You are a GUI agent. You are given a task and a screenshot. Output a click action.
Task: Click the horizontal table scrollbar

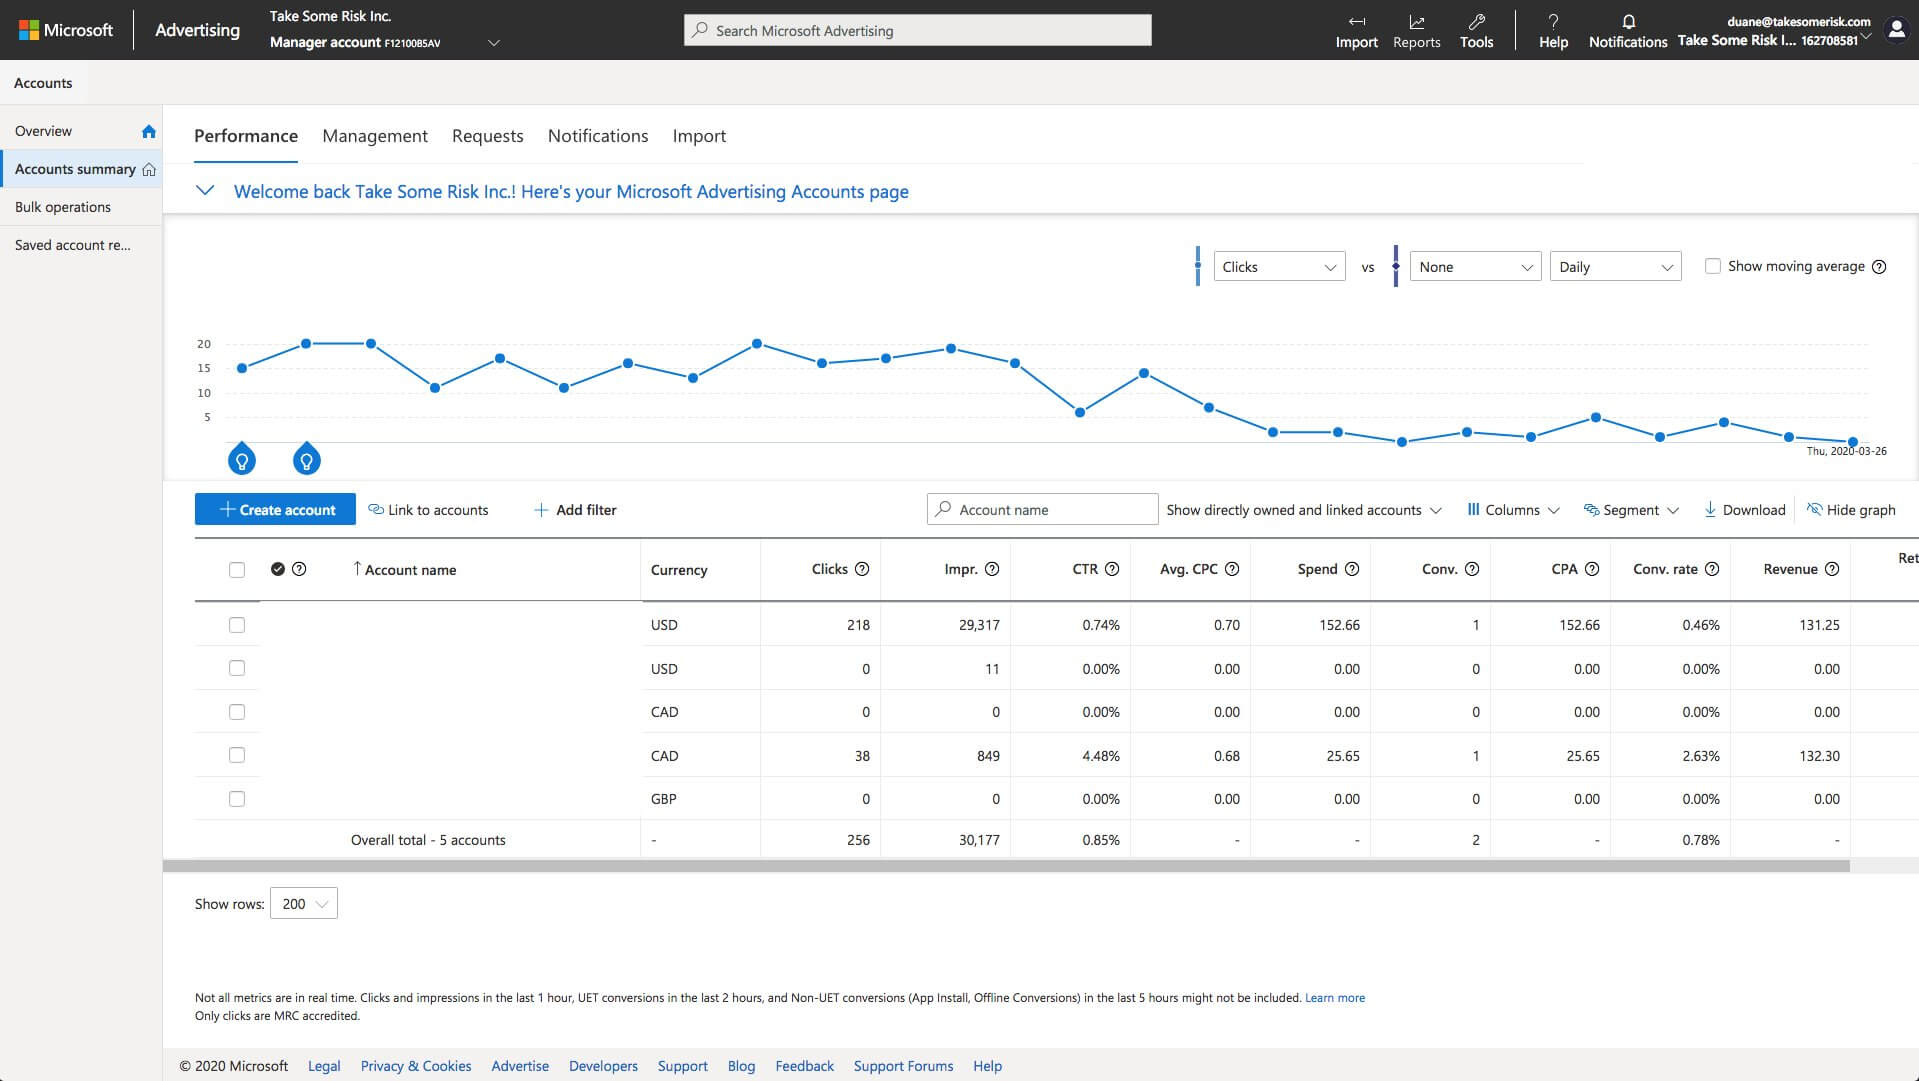point(1006,866)
